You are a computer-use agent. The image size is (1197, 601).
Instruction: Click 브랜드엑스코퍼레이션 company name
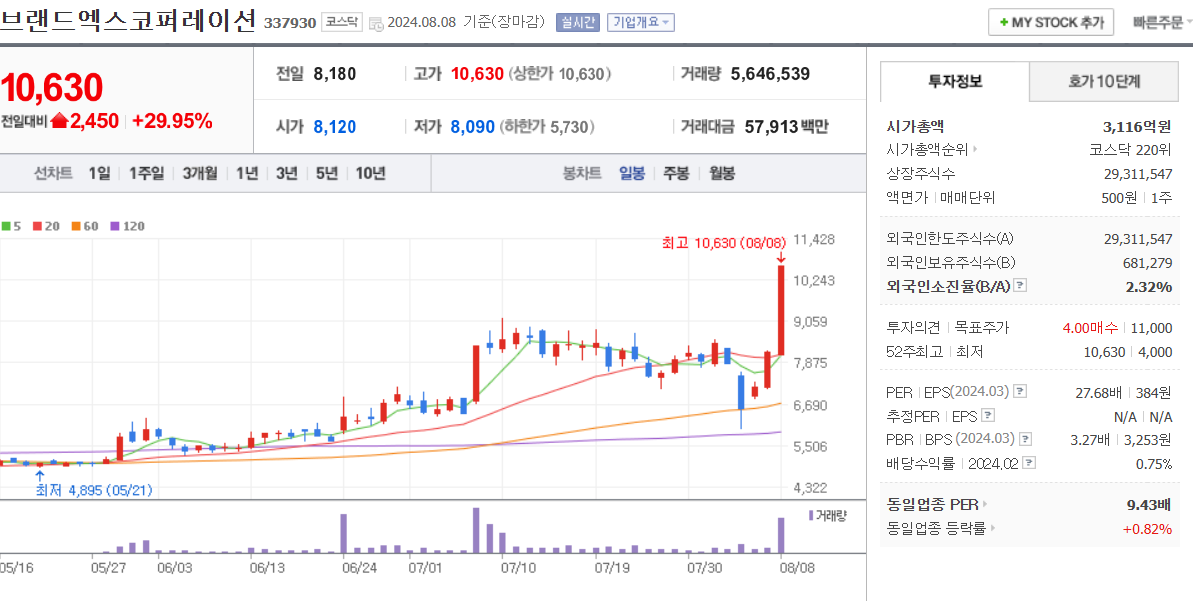click(x=128, y=21)
